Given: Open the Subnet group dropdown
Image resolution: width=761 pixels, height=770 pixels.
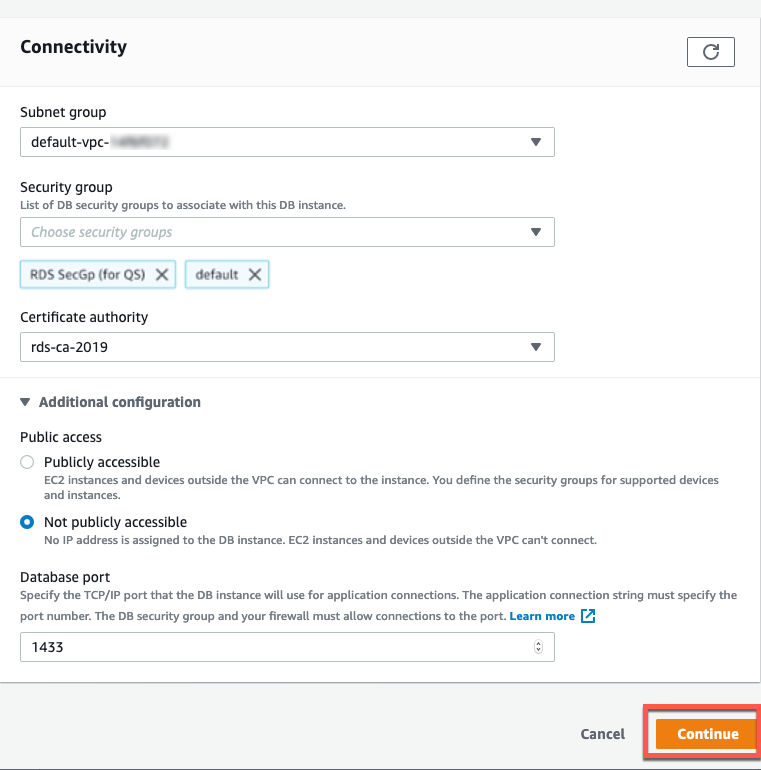Looking at the screenshot, I should pyautogui.click(x=286, y=142).
